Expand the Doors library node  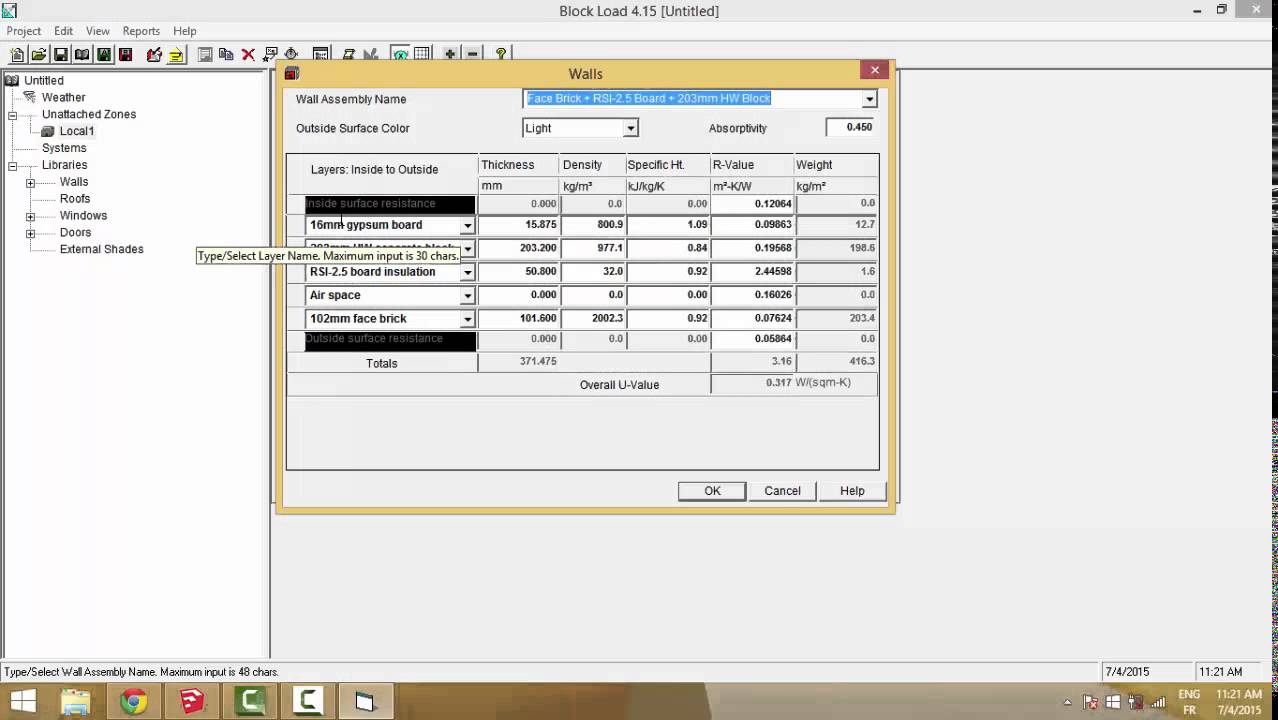pos(30,233)
